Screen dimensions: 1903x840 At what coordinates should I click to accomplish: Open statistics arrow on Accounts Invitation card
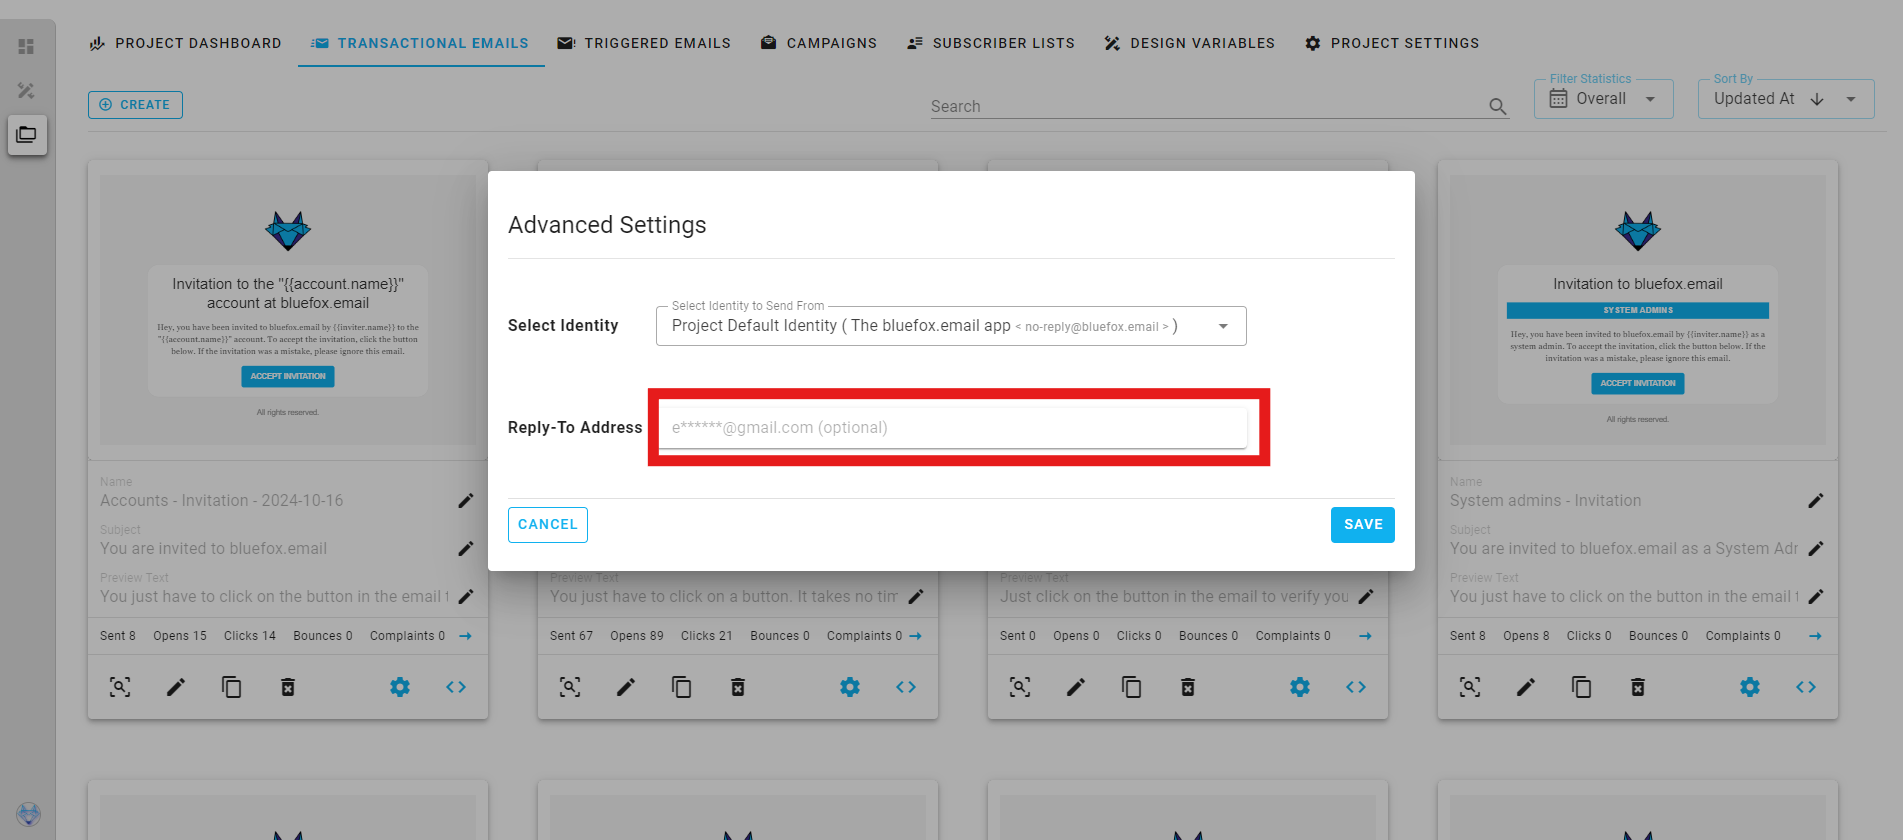[x=465, y=636]
